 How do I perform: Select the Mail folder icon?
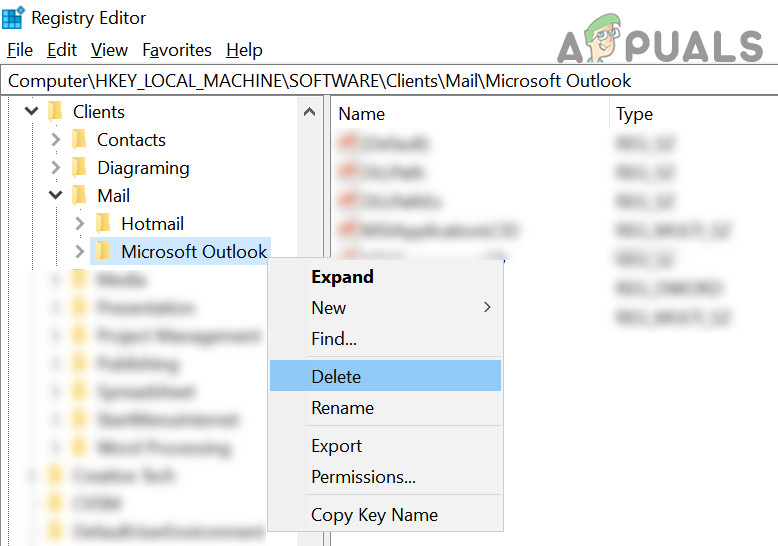[x=79, y=195]
